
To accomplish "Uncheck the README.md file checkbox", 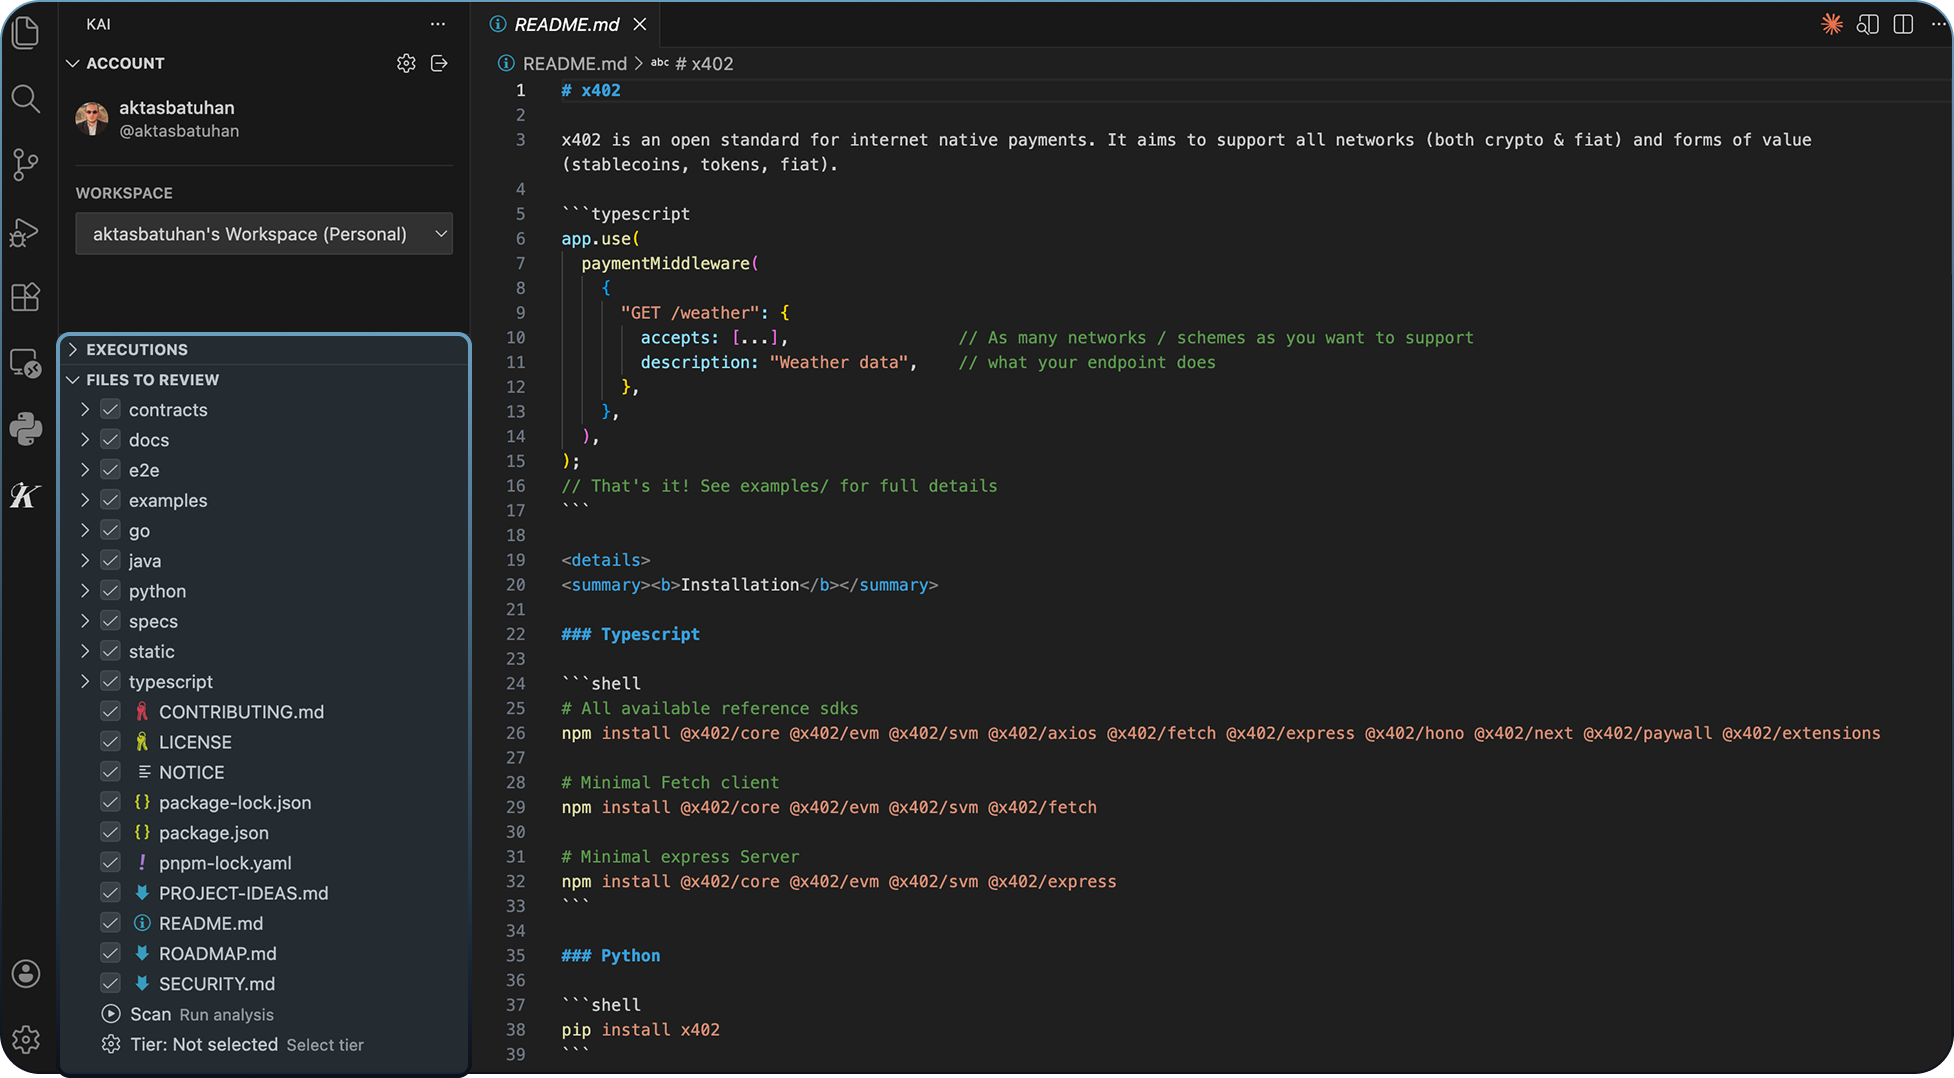I will 110,923.
